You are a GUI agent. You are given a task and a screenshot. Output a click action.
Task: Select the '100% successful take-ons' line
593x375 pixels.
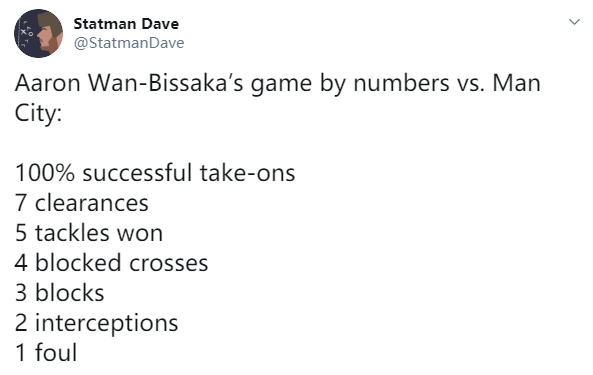(x=155, y=173)
